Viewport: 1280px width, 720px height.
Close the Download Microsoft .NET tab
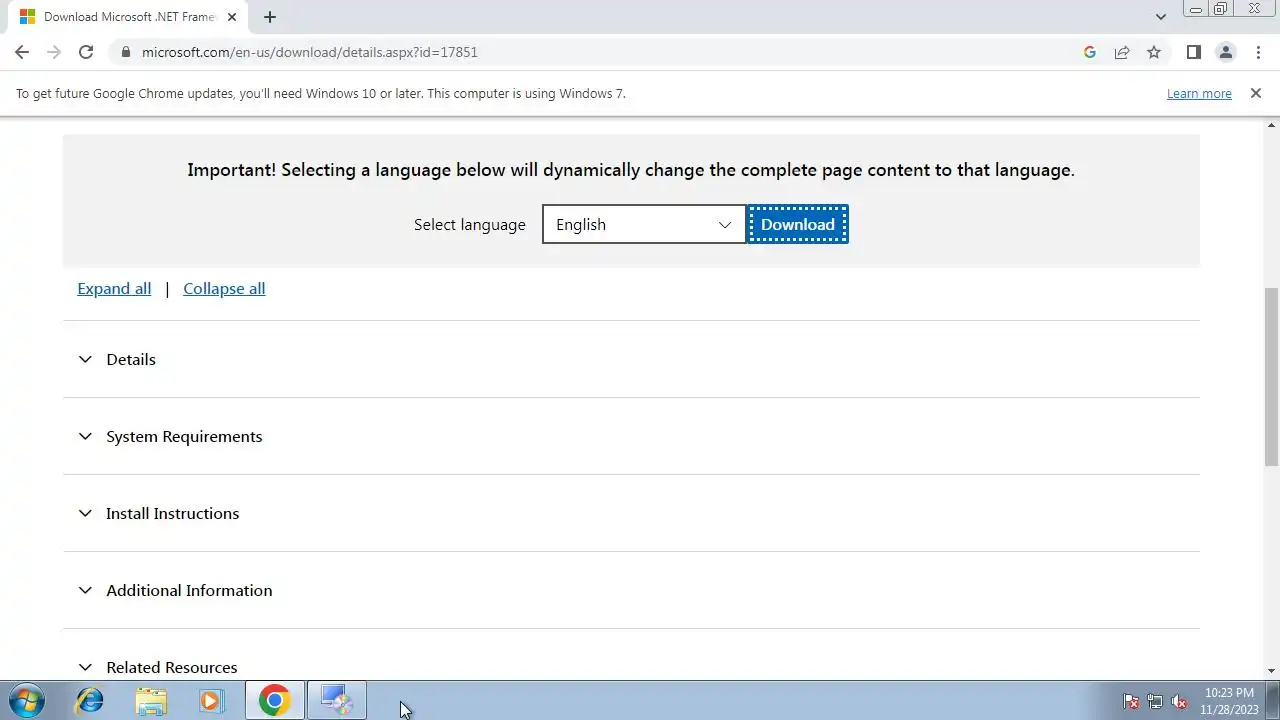point(233,17)
